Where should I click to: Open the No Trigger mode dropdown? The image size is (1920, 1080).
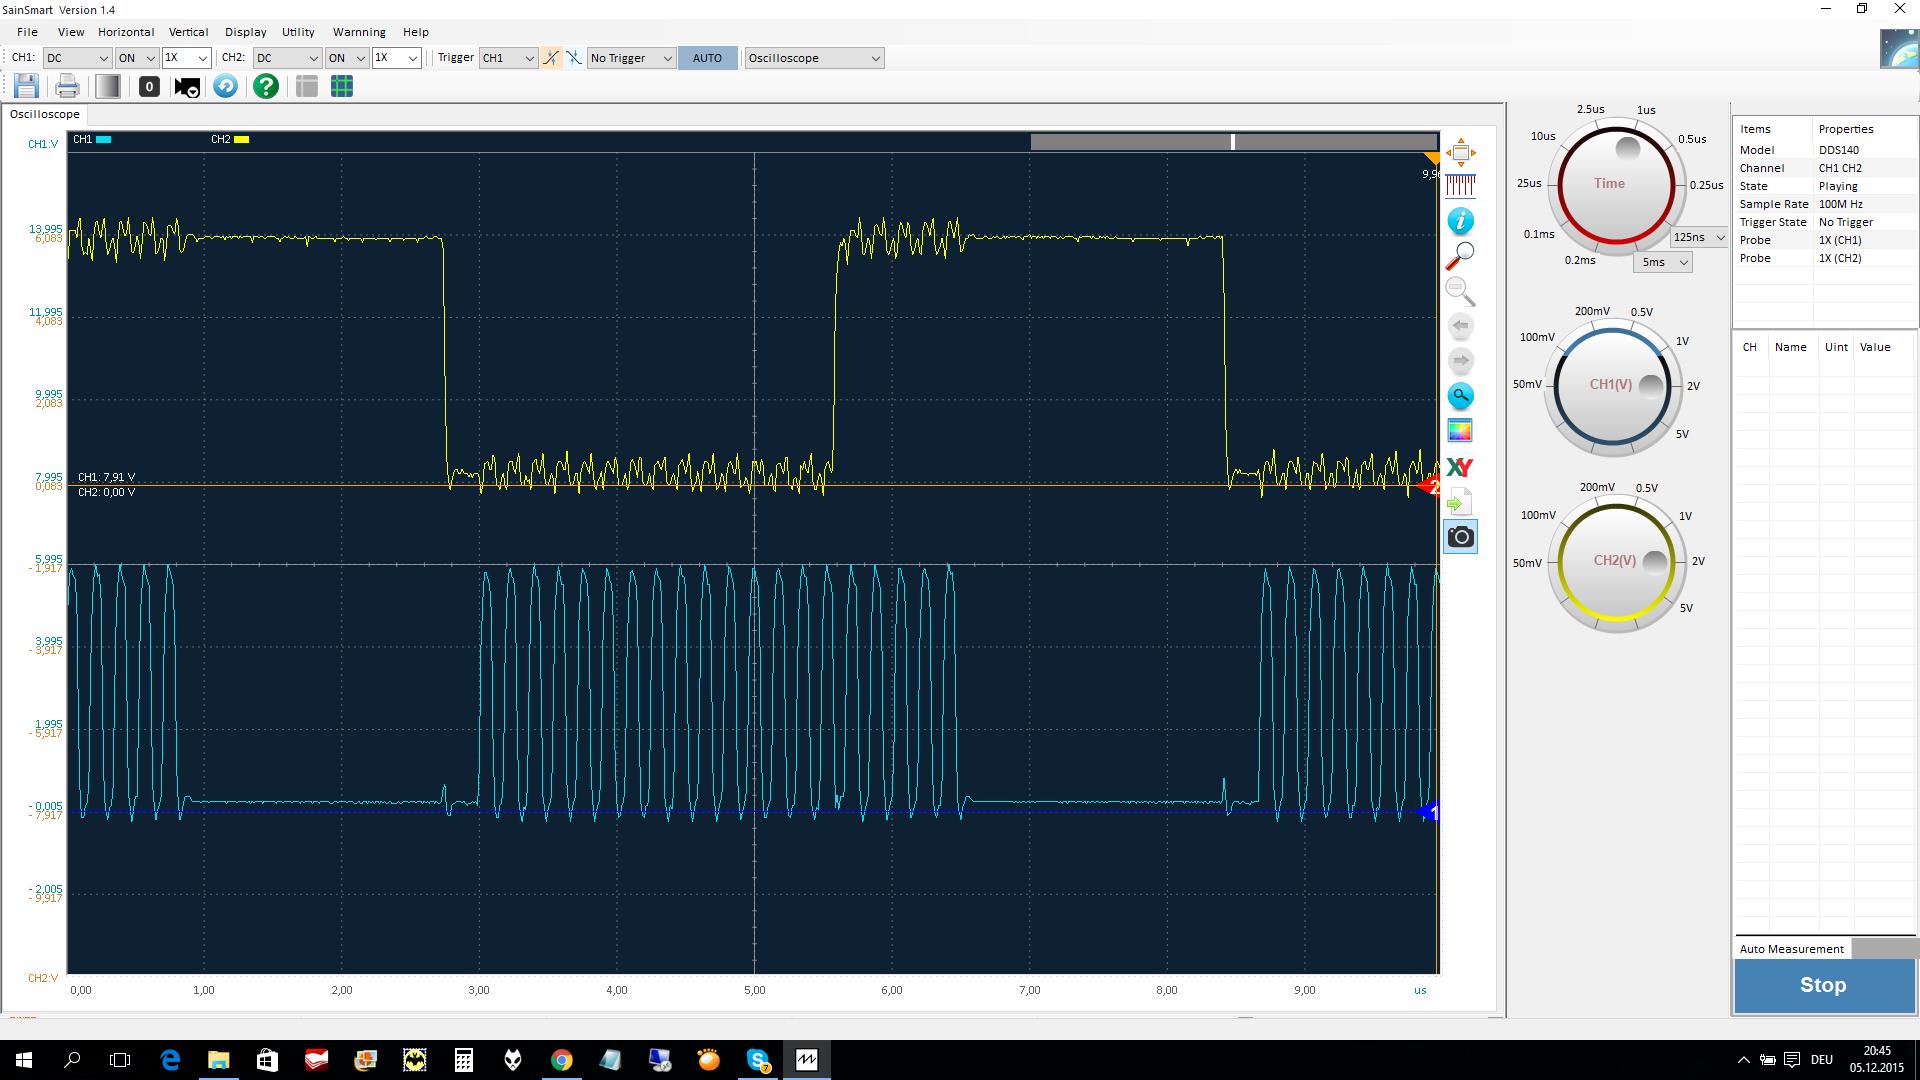tap(631, 58)
